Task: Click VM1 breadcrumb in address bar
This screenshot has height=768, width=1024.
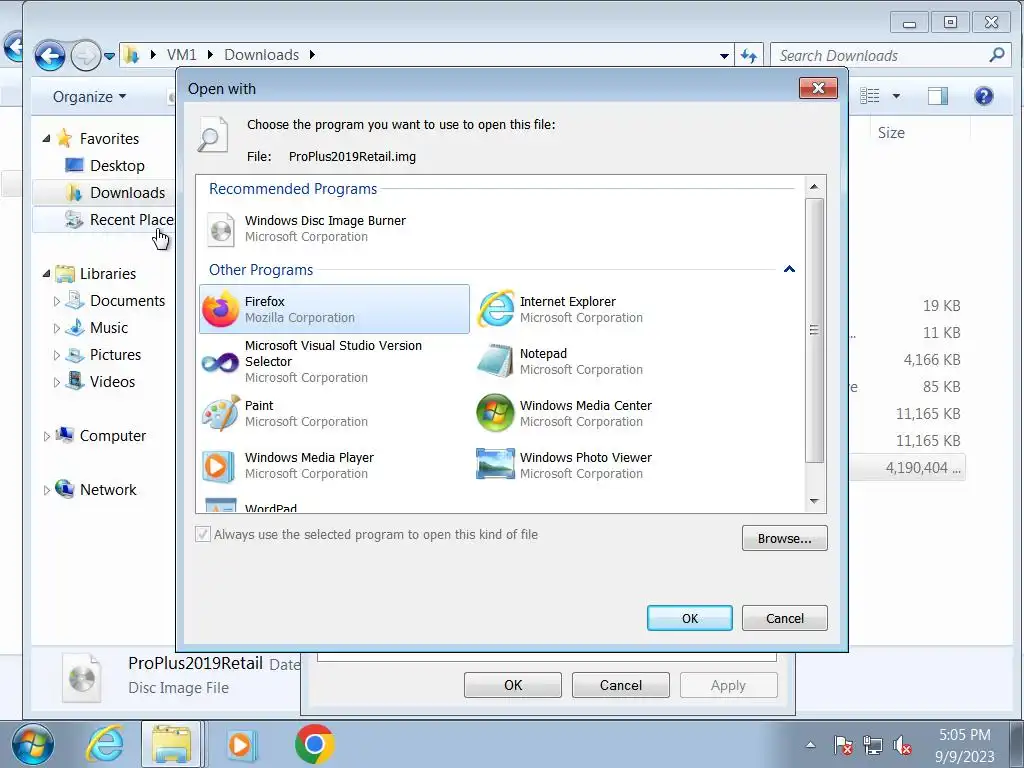Action: coord(182,55)
